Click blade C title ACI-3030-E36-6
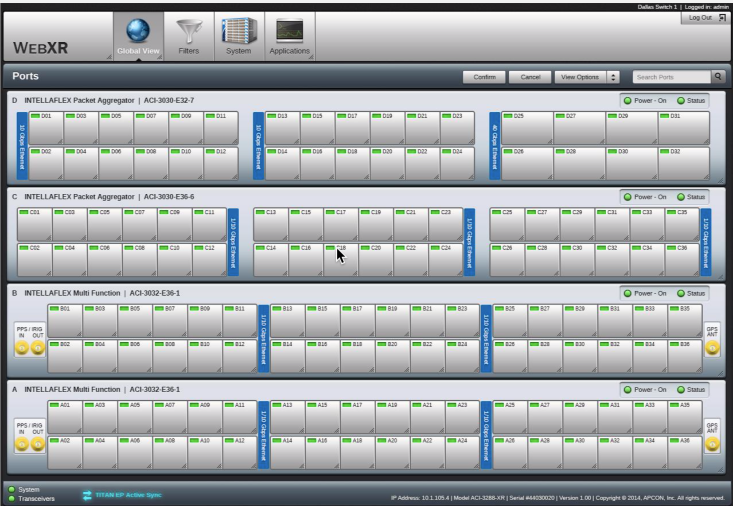 coord(169,197)
